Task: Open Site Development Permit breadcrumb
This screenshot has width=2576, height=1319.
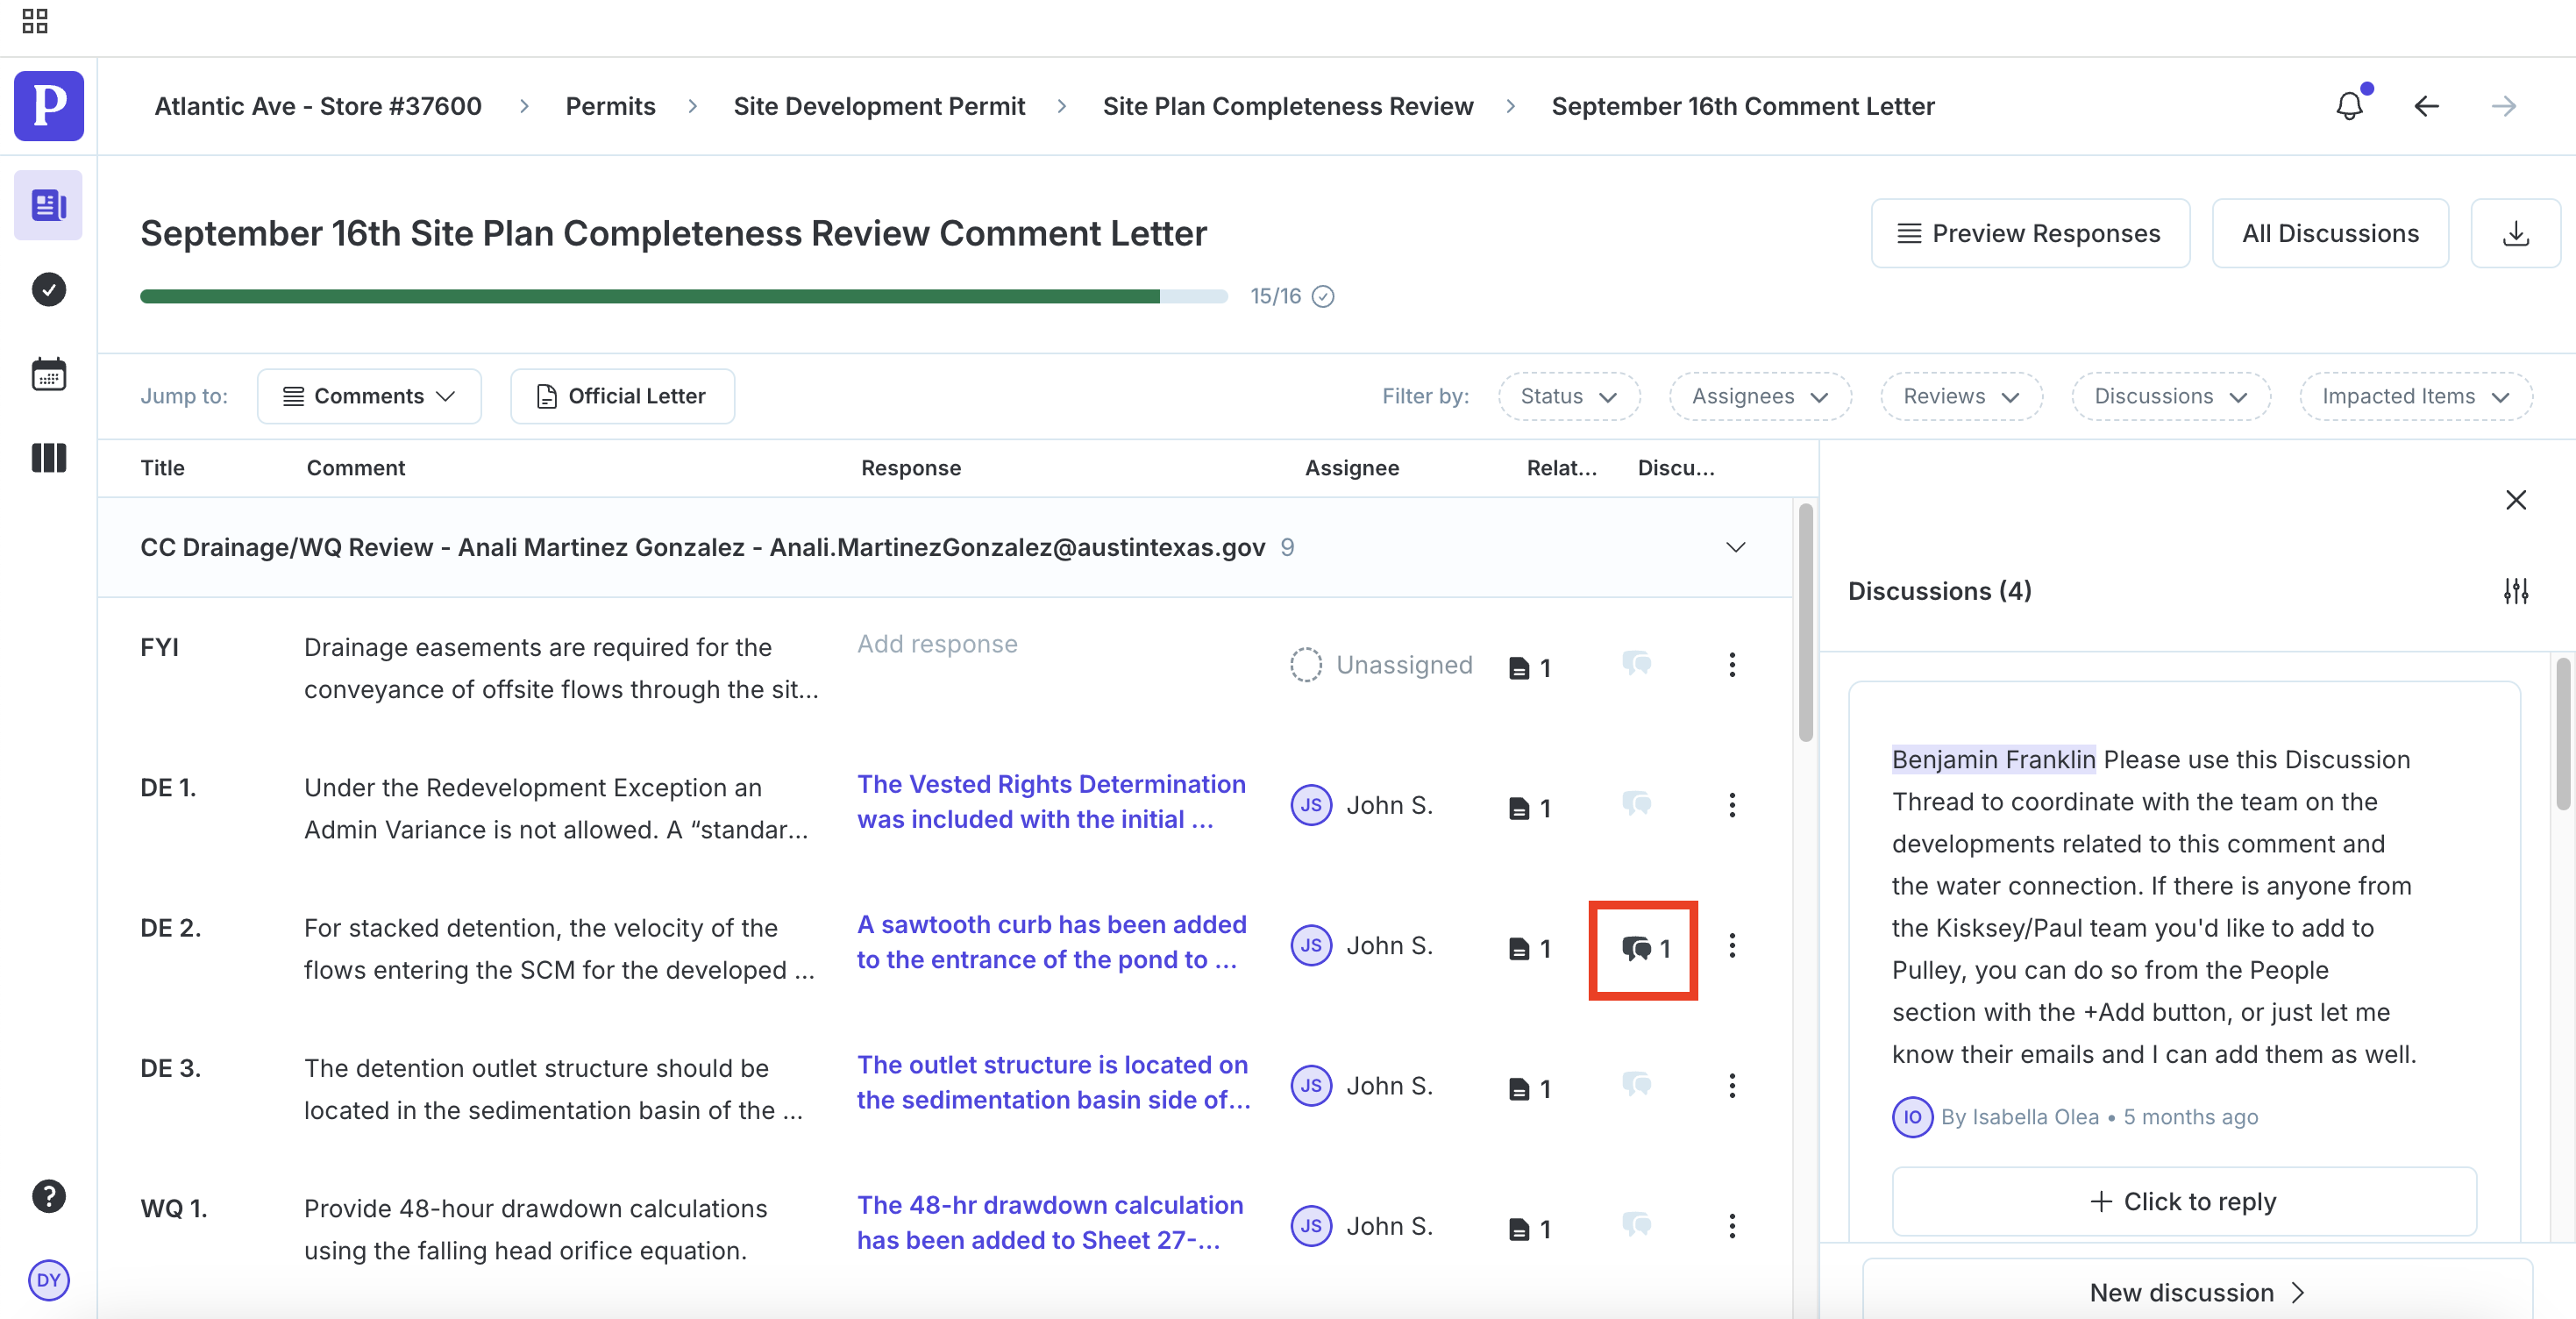Action: 878,106
